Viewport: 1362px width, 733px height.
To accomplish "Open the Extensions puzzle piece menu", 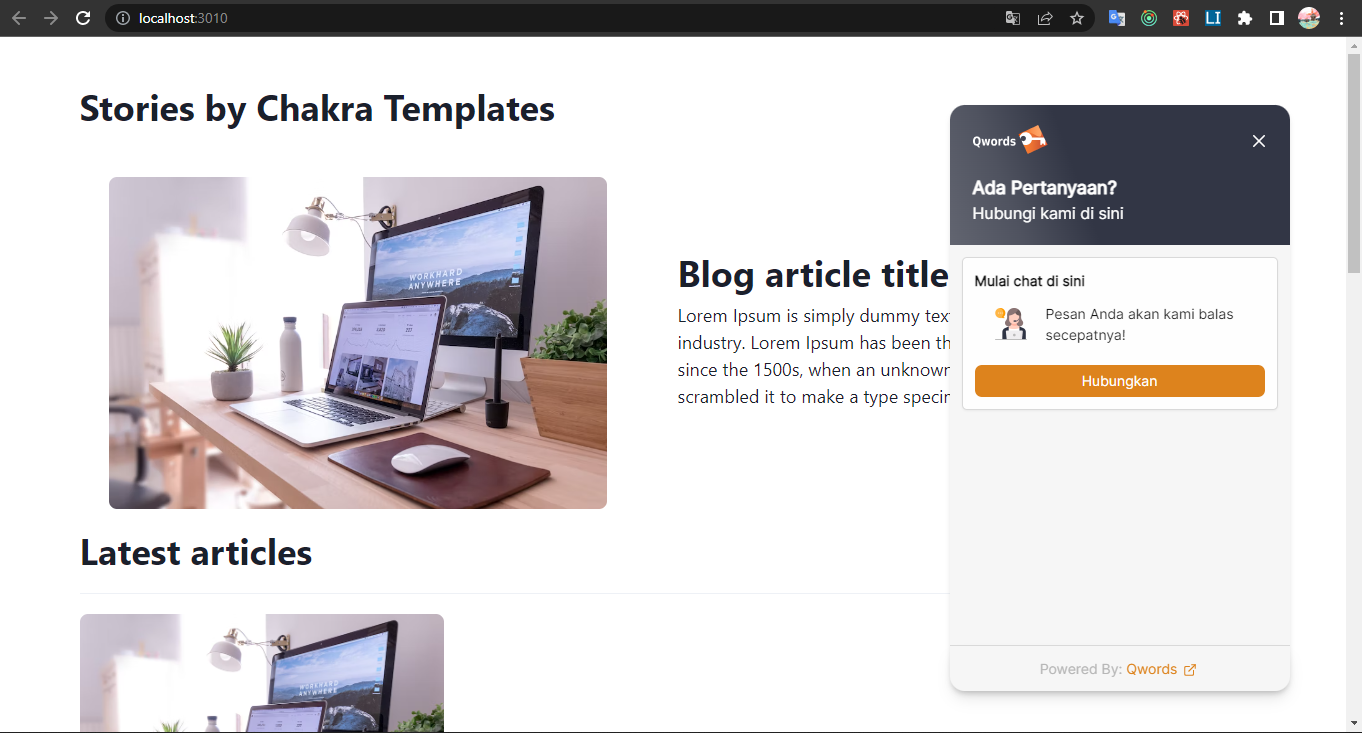I will [x=1245, y=18].
